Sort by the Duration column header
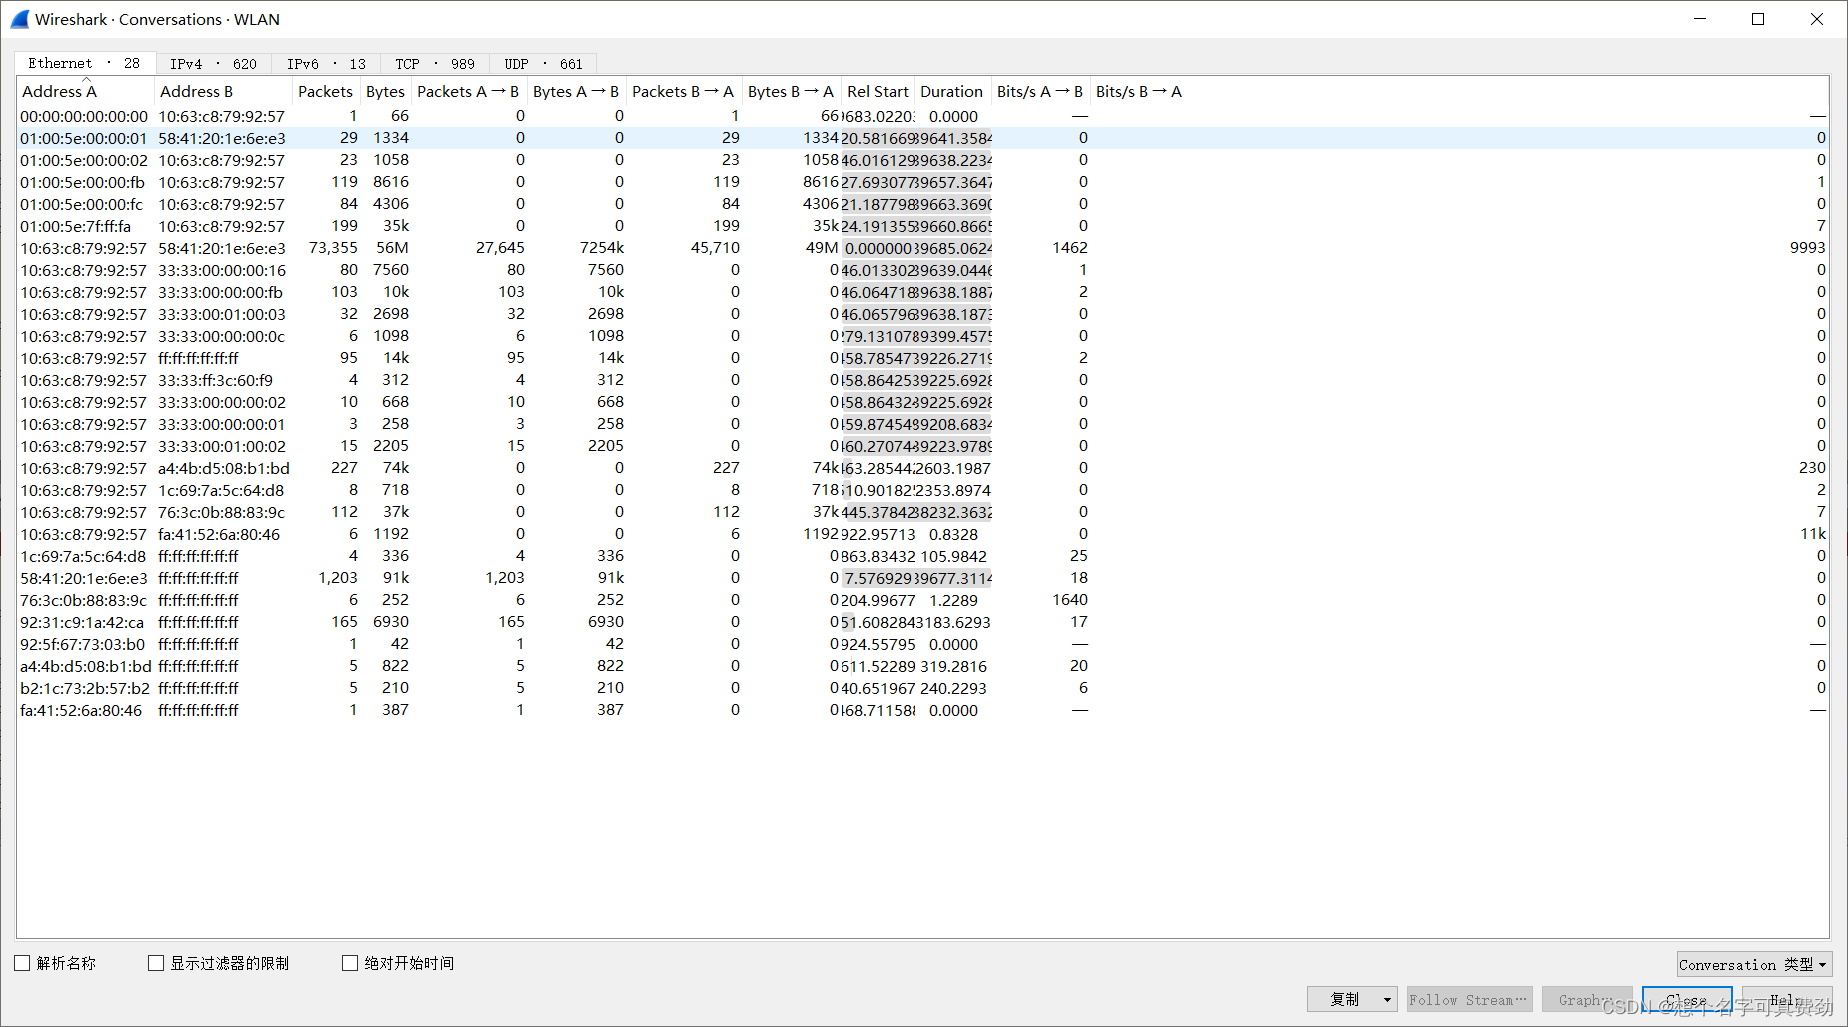The height and width of the screenshot is (1027, 1848). pyautogui.click(x=952, y=91)
